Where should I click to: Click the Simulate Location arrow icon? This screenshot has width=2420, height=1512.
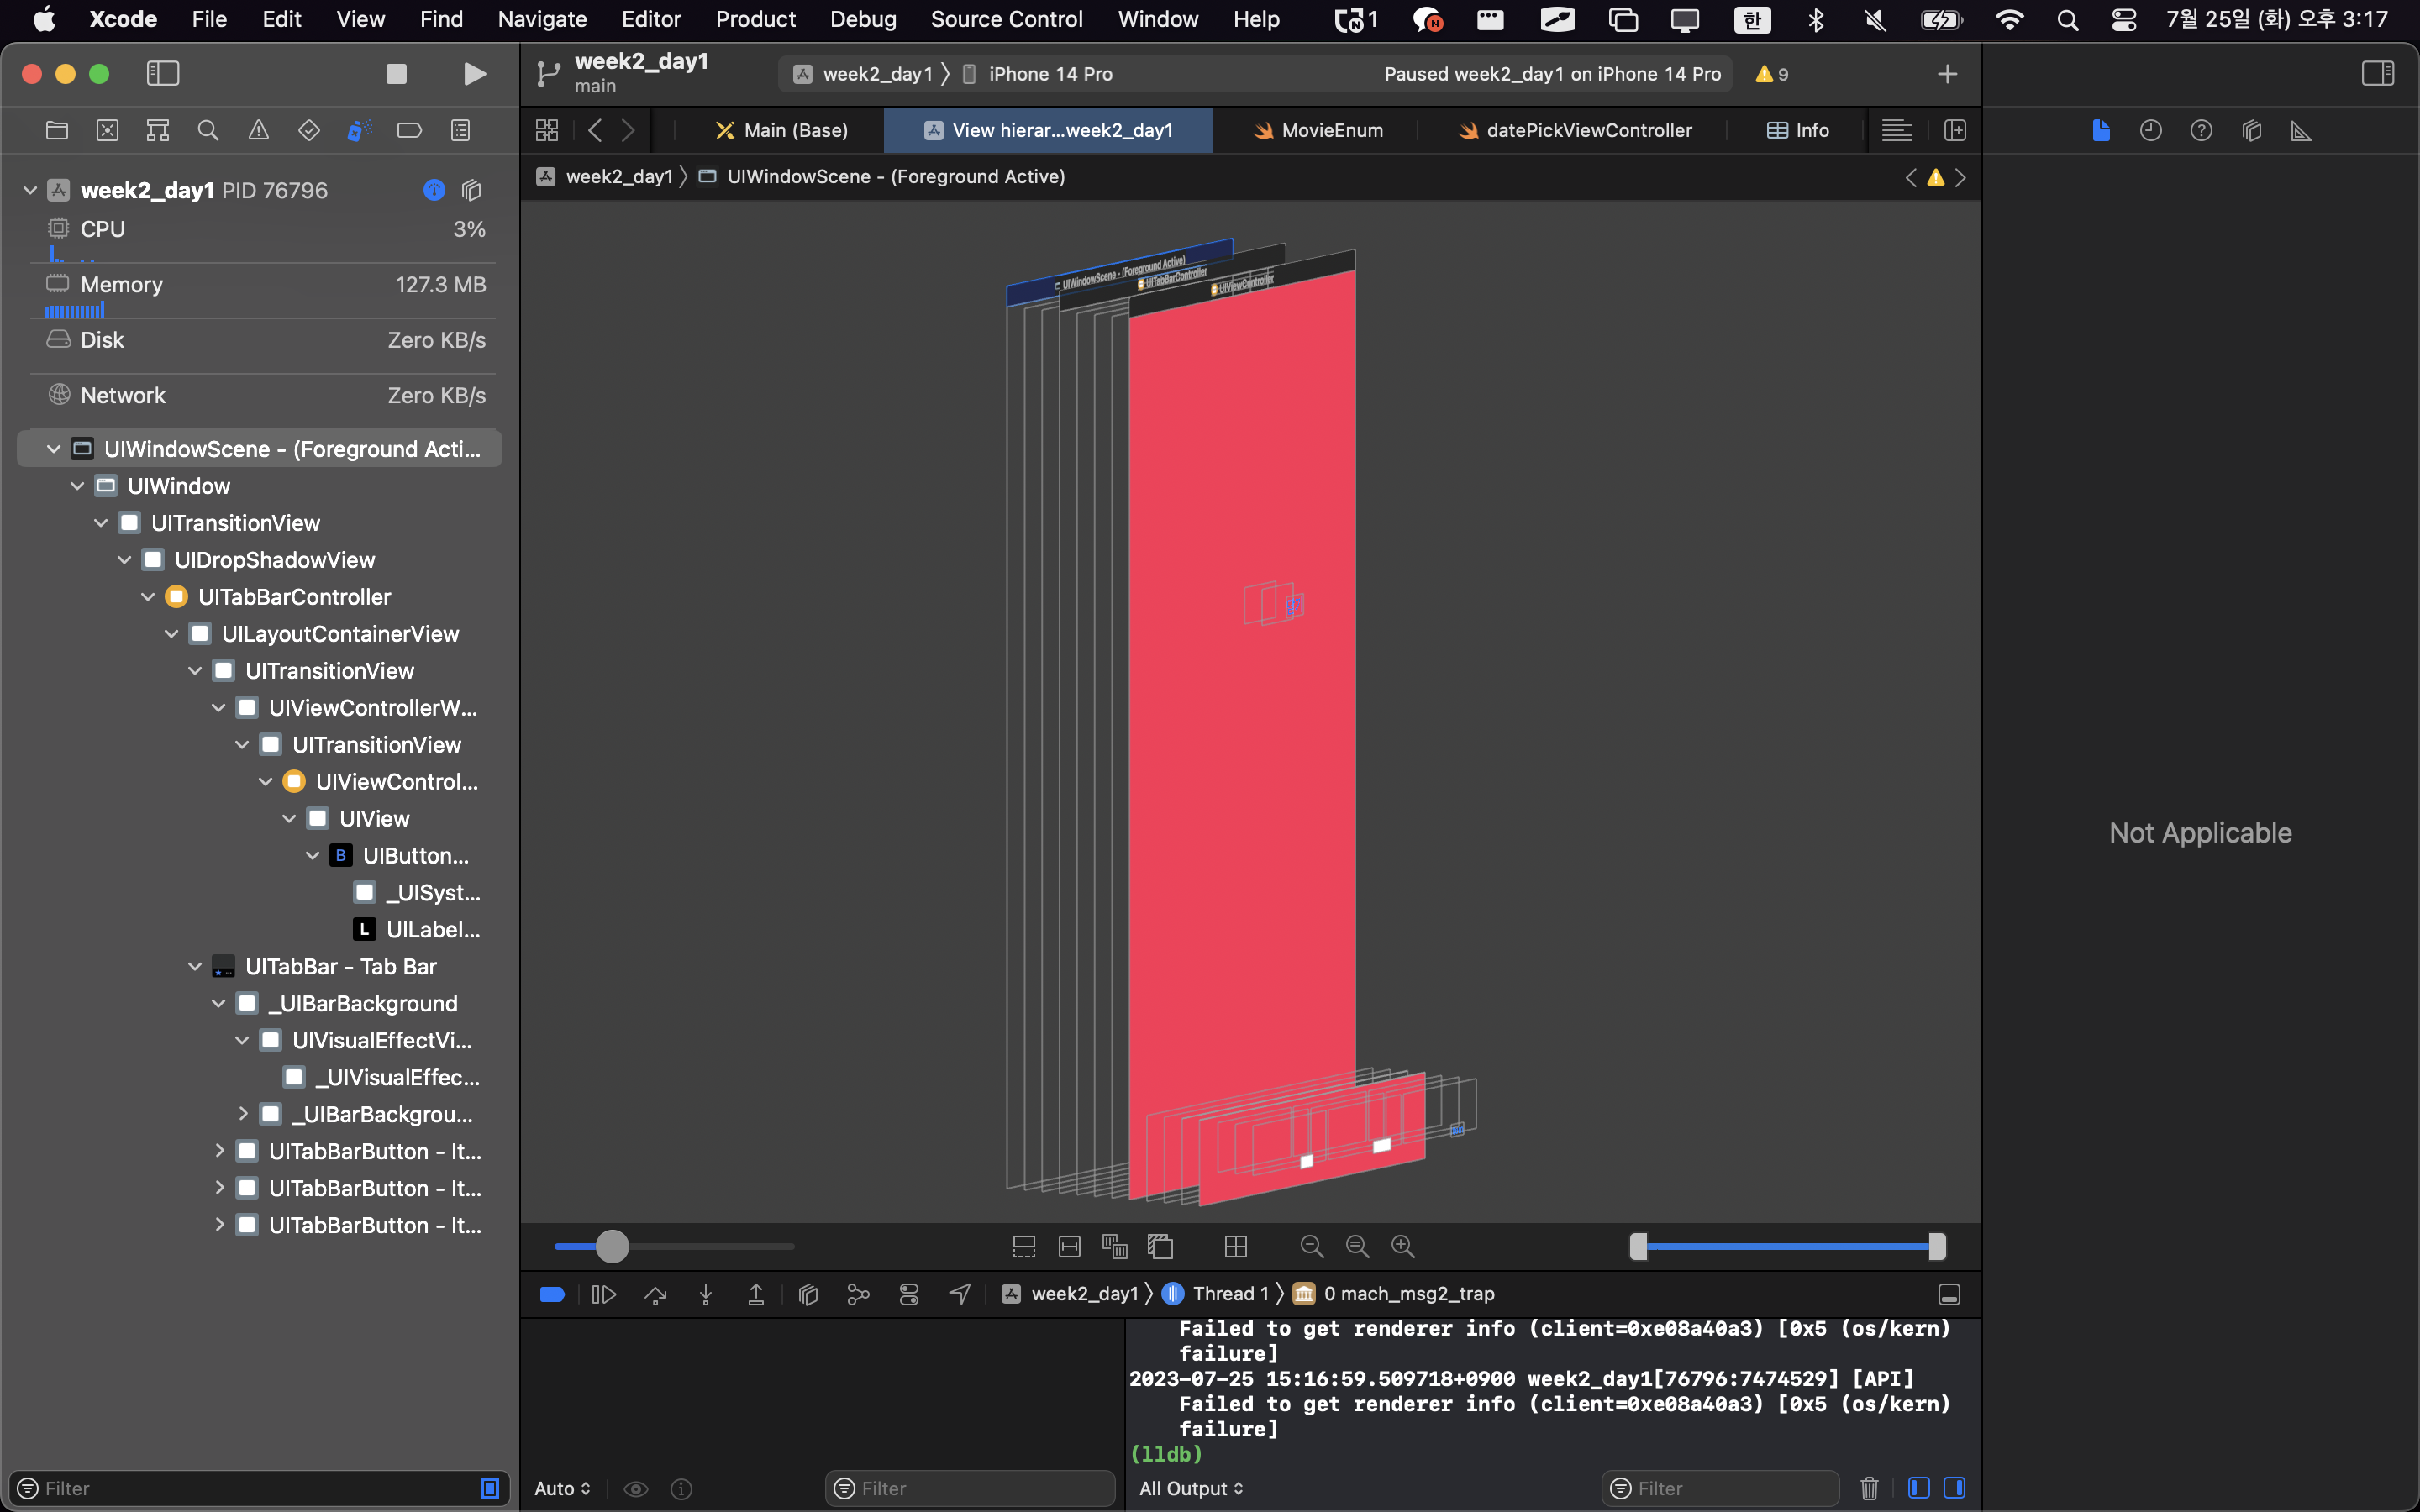(x=960, y=1294)
